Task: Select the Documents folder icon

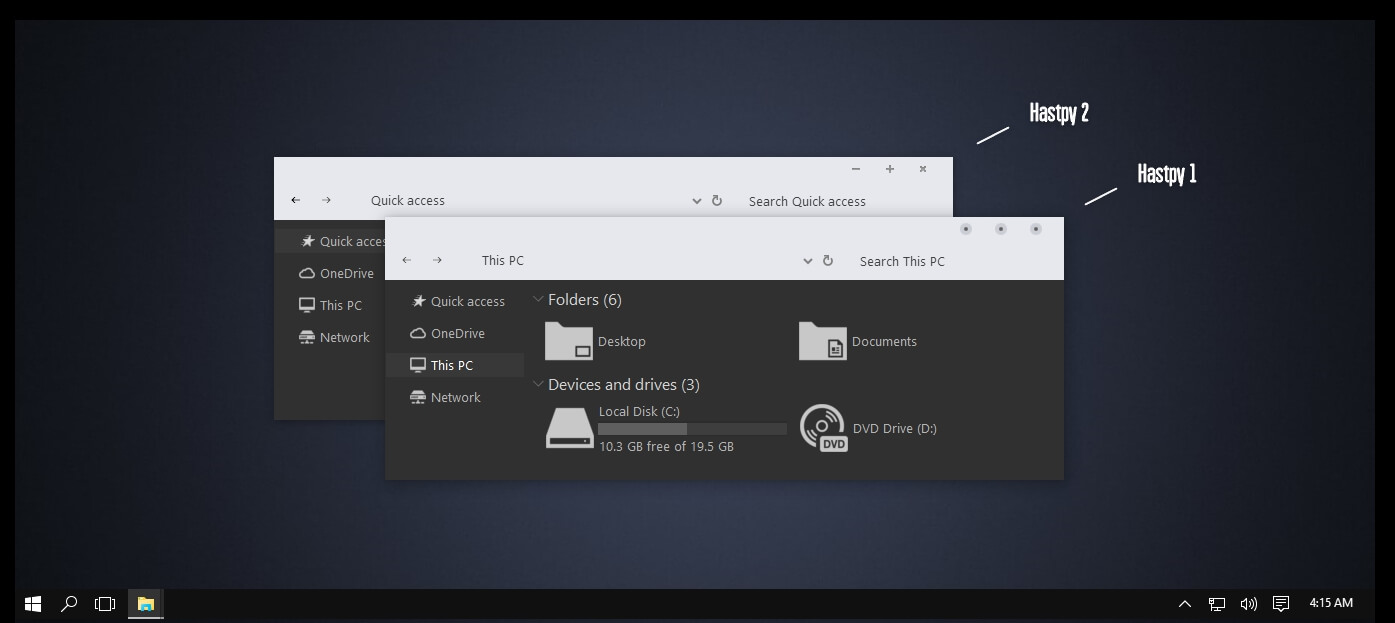Action: pos(823,341)
